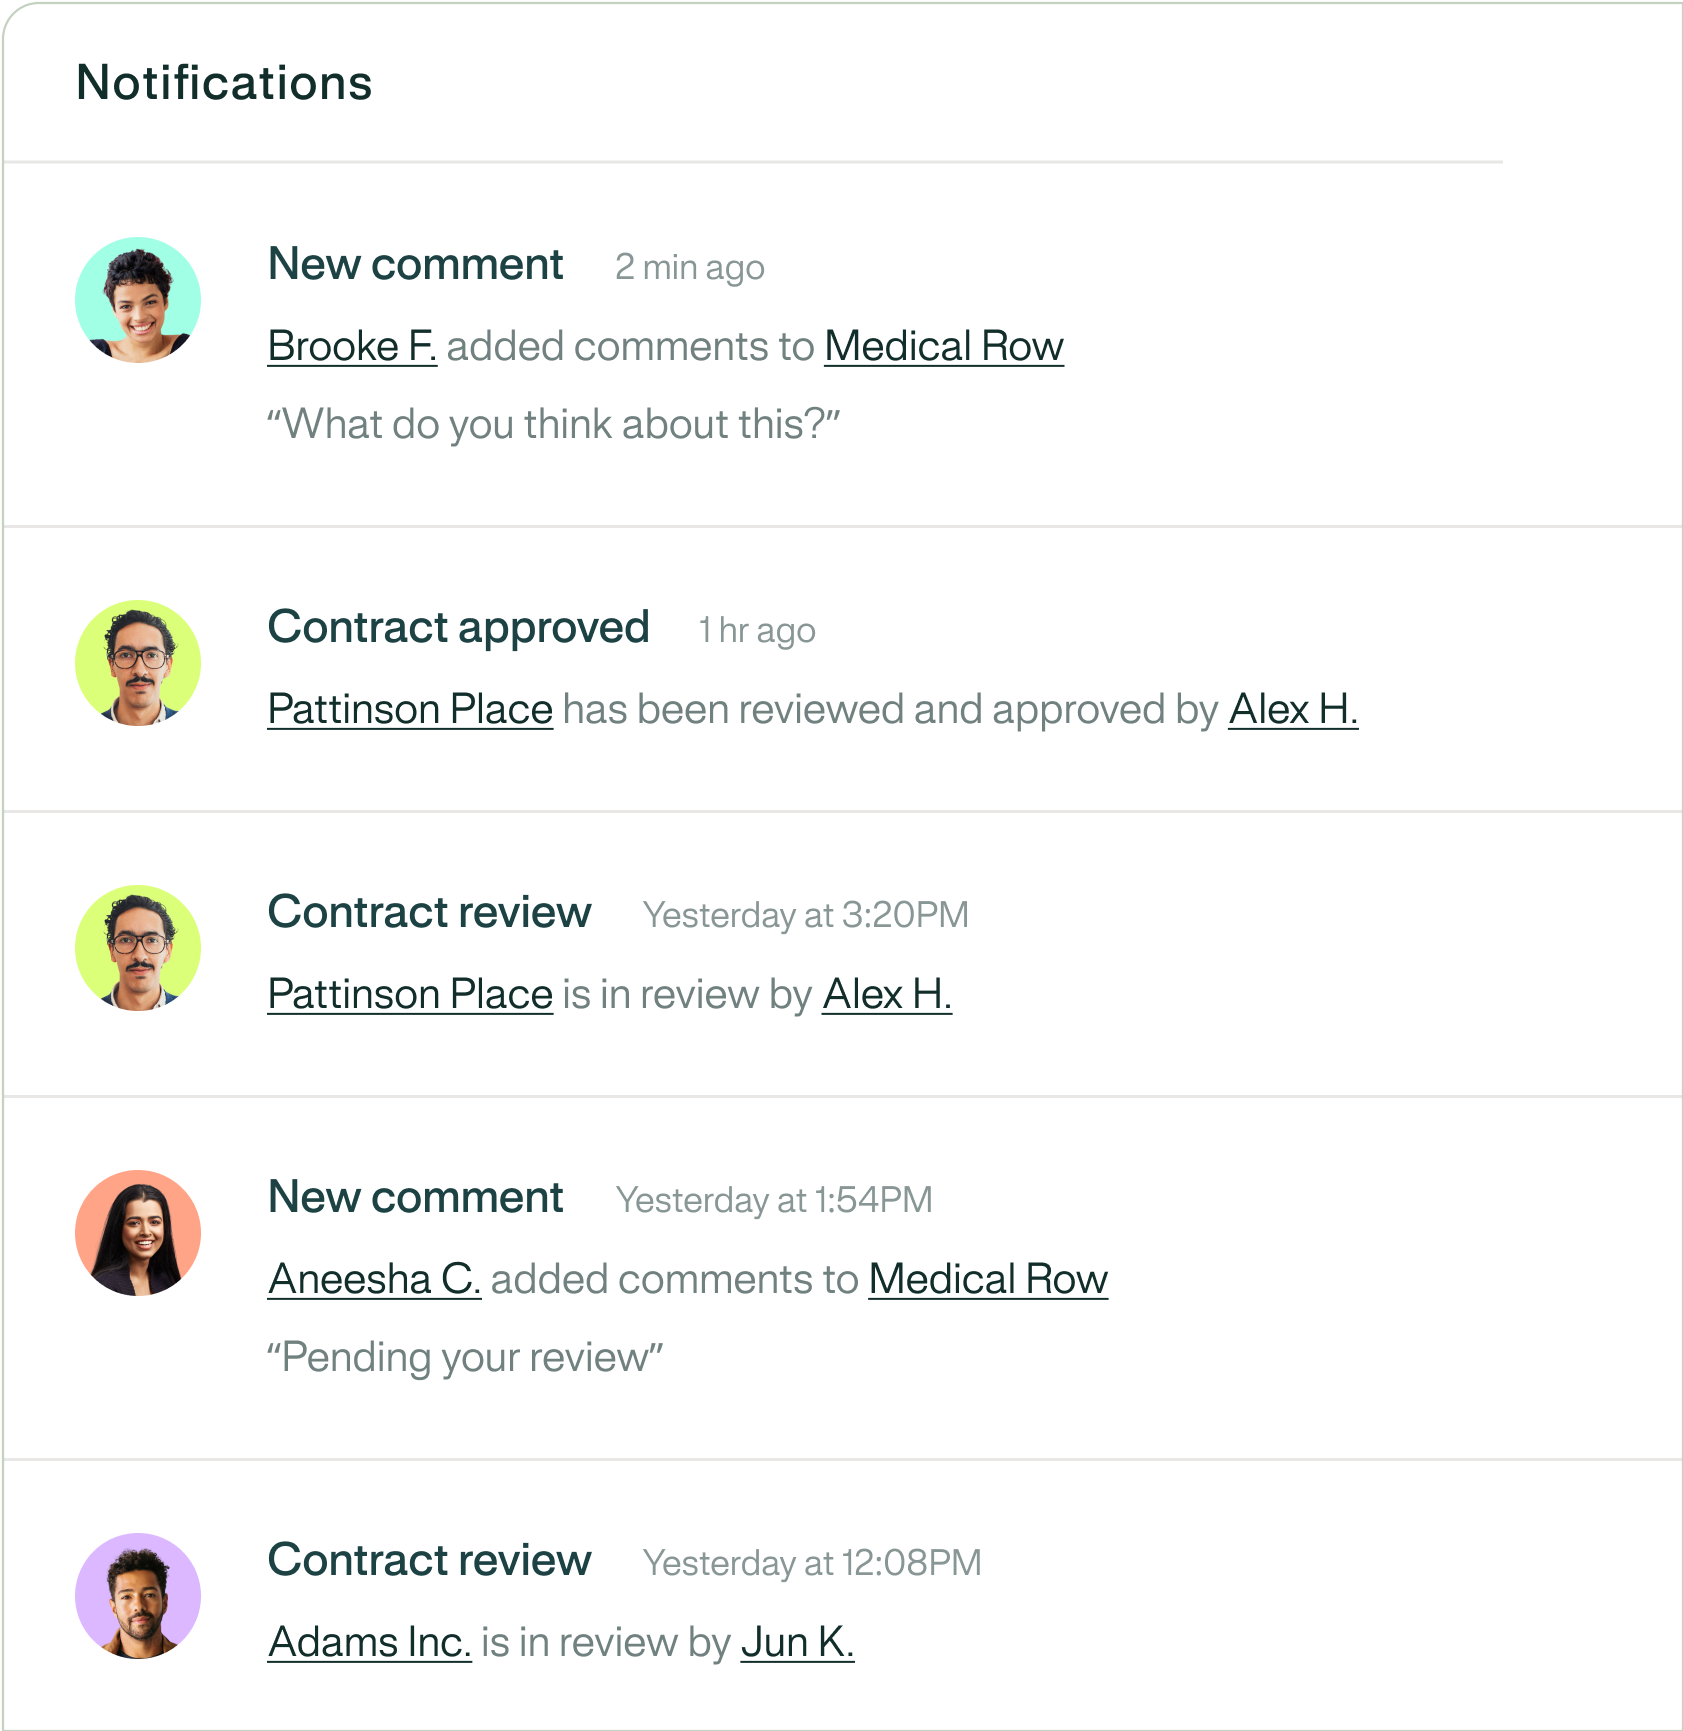This screenshot has height=1731, width=1683.
Task: Open the Brooke F. profile link
Action: pos(352,346)
